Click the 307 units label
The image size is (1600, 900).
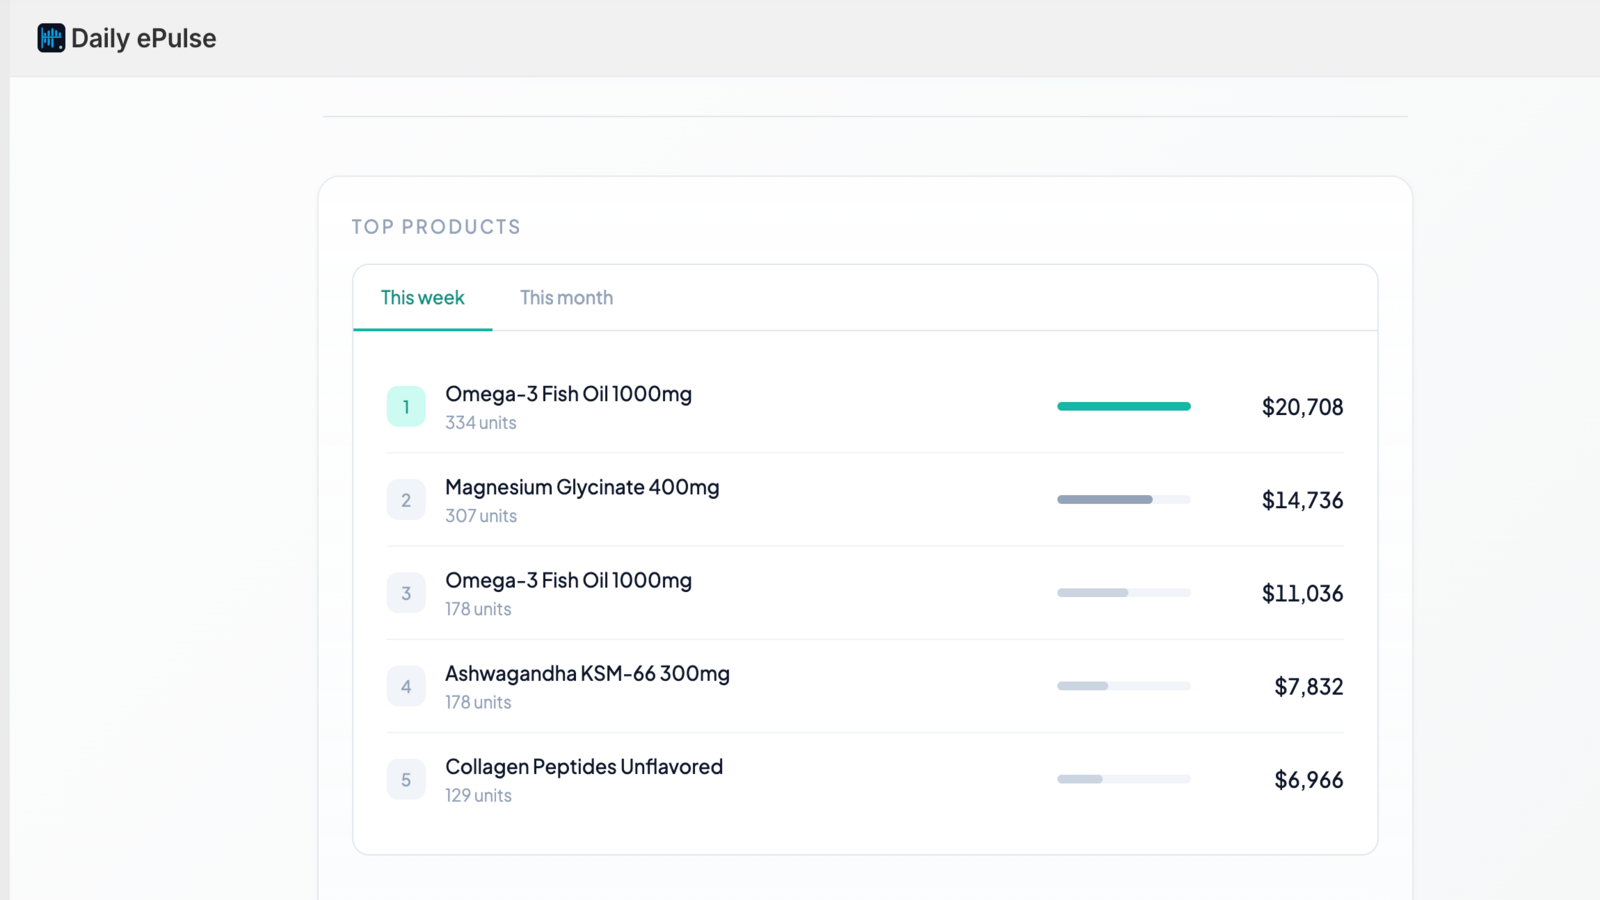click(x=481, y=516)
